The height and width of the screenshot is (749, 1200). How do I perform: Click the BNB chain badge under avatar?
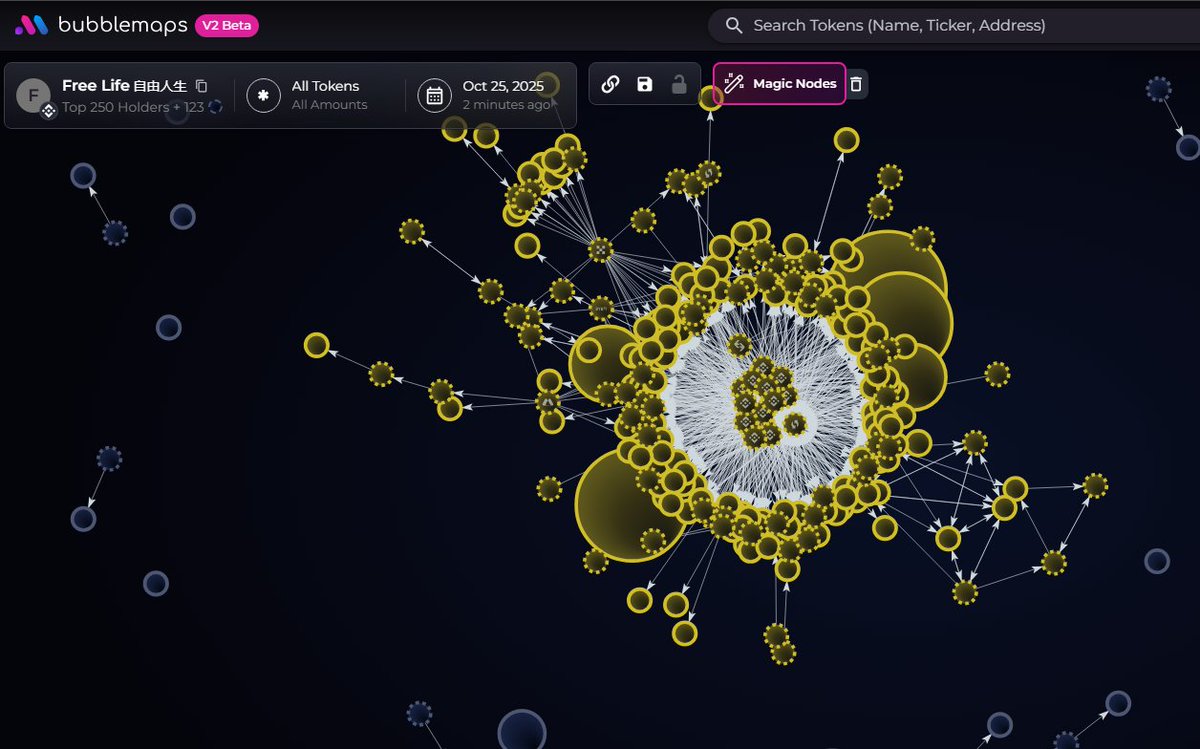48,112
